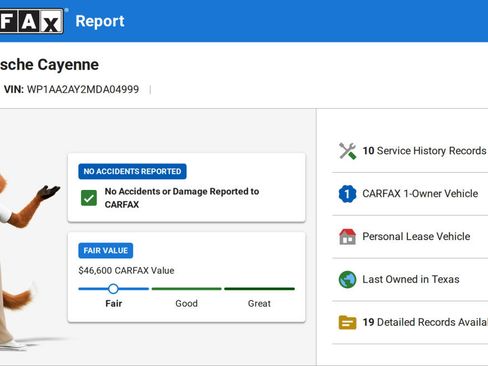Open CARFAX 1-Owner Vehicle details
This screenshot has width=488, height=366.
(x=410, y=194)
